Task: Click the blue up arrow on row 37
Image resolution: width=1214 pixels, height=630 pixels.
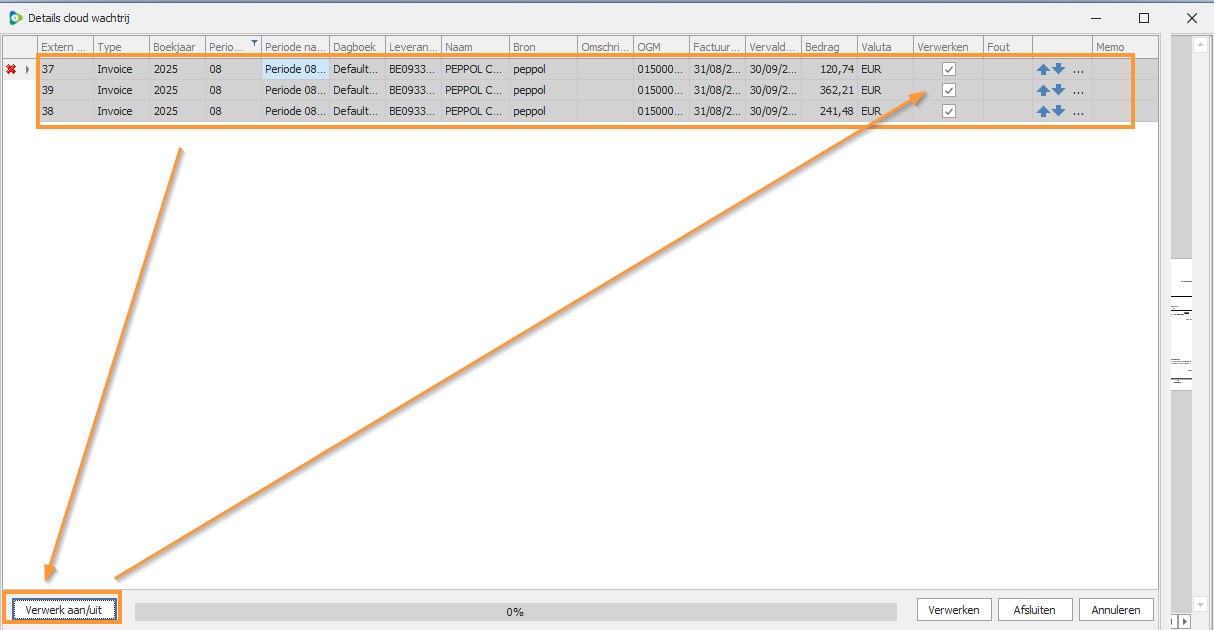Action: coord(1043,69)
